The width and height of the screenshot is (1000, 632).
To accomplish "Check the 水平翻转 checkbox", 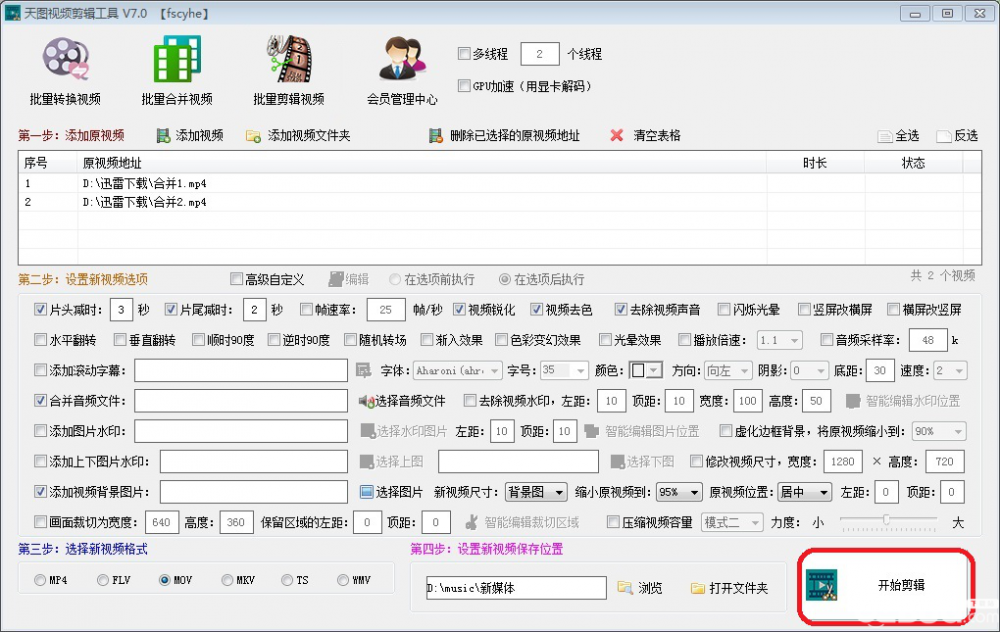I will 40,340.
